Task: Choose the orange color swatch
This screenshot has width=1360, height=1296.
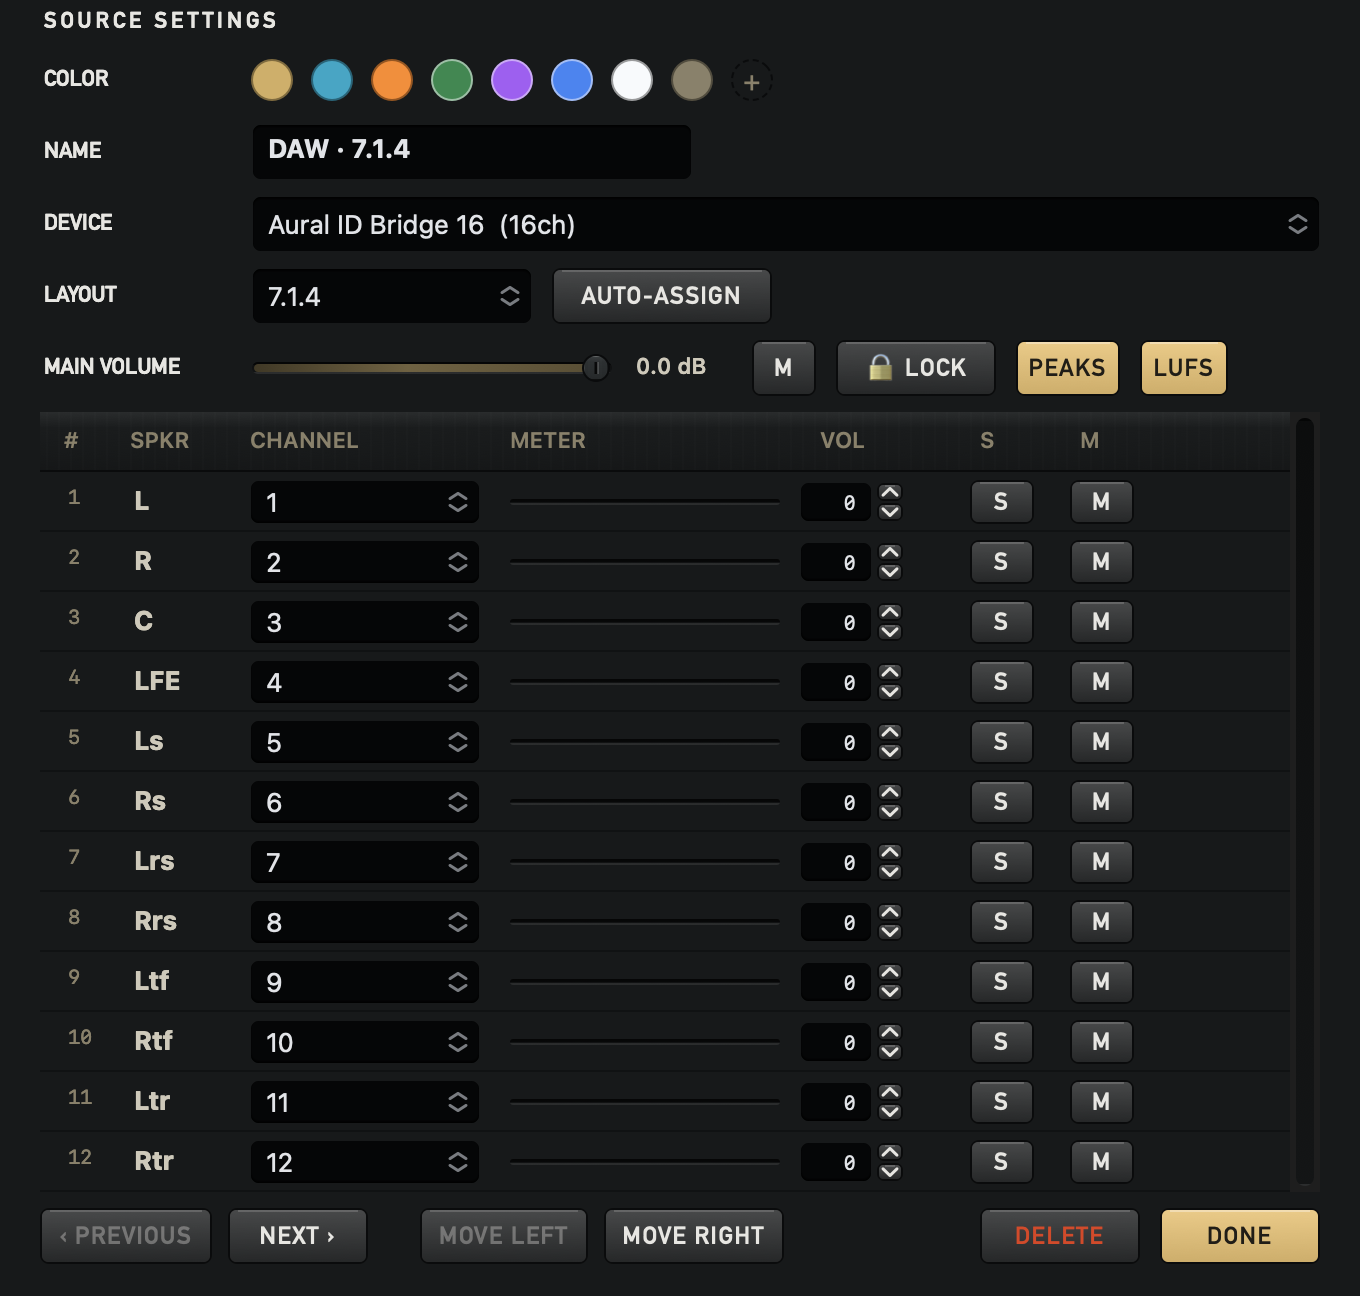Action: (392, 81)
